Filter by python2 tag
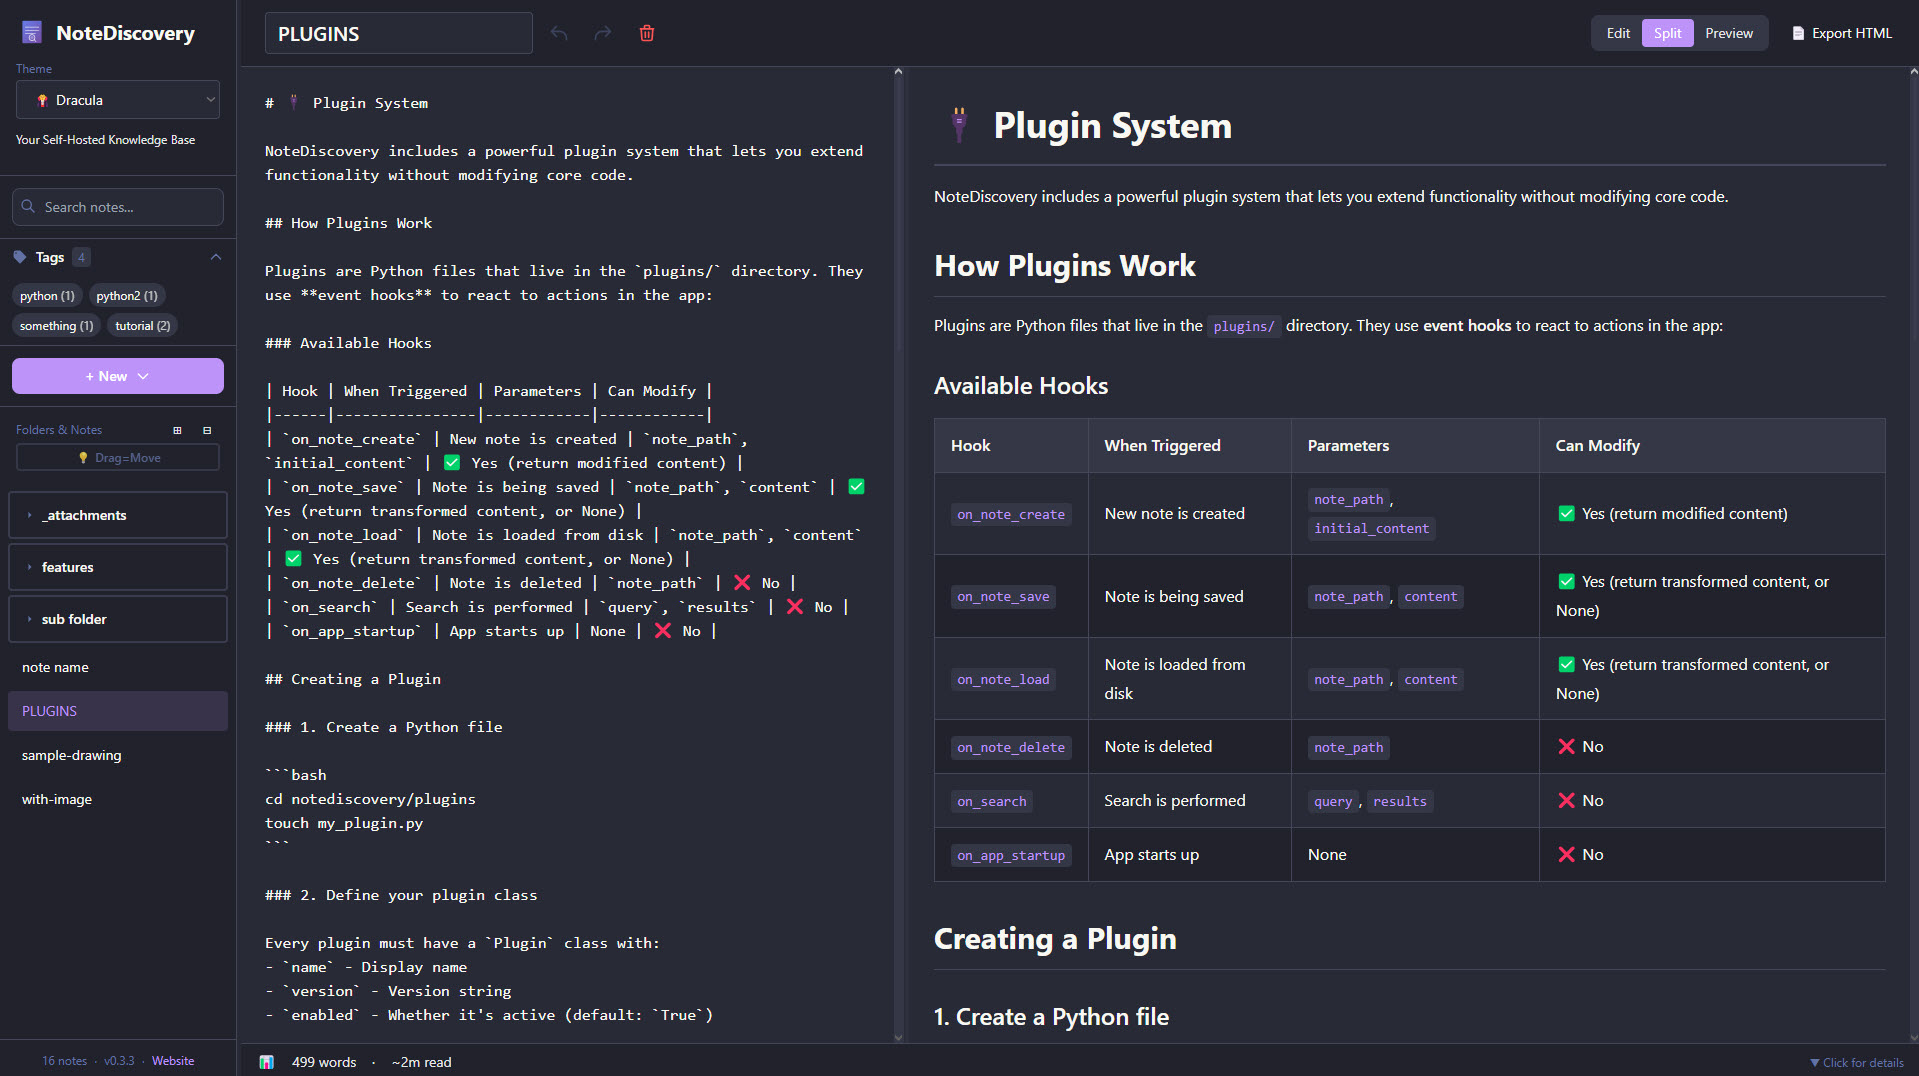The width and height of the screenshot is (1919, 1076). 127,296
